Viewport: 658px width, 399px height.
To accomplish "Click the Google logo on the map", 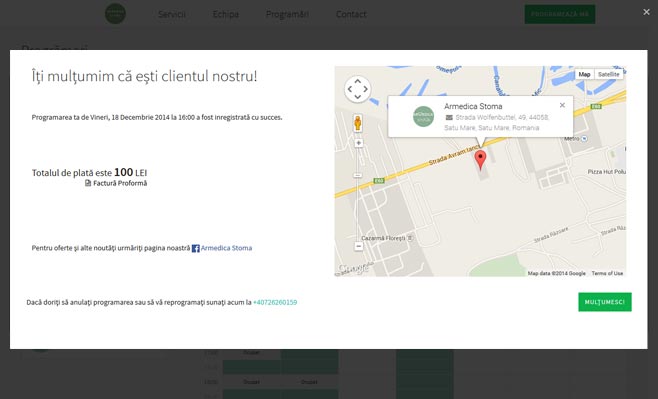I will pos(353,269).
